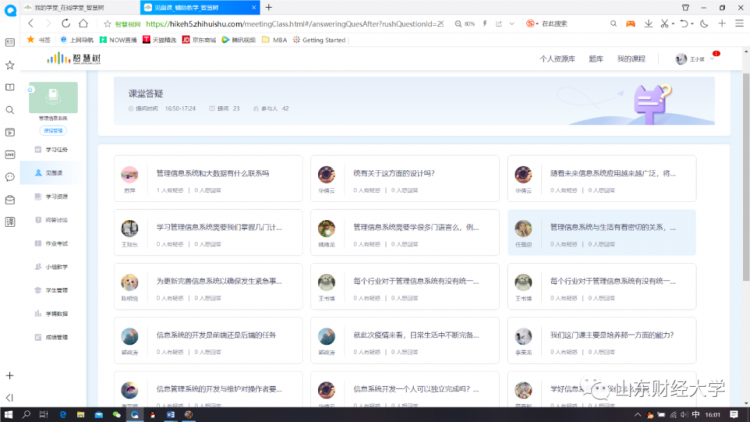Screen dimensions: 750x422
Task: Open the LIVE icon in the browser sidebar
Action: [10, 155]
